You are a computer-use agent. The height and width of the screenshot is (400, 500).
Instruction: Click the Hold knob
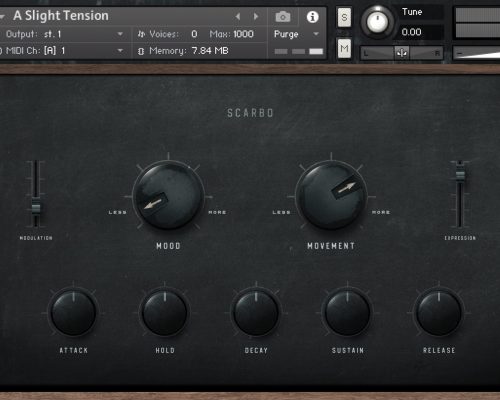[x=165, y=313]
